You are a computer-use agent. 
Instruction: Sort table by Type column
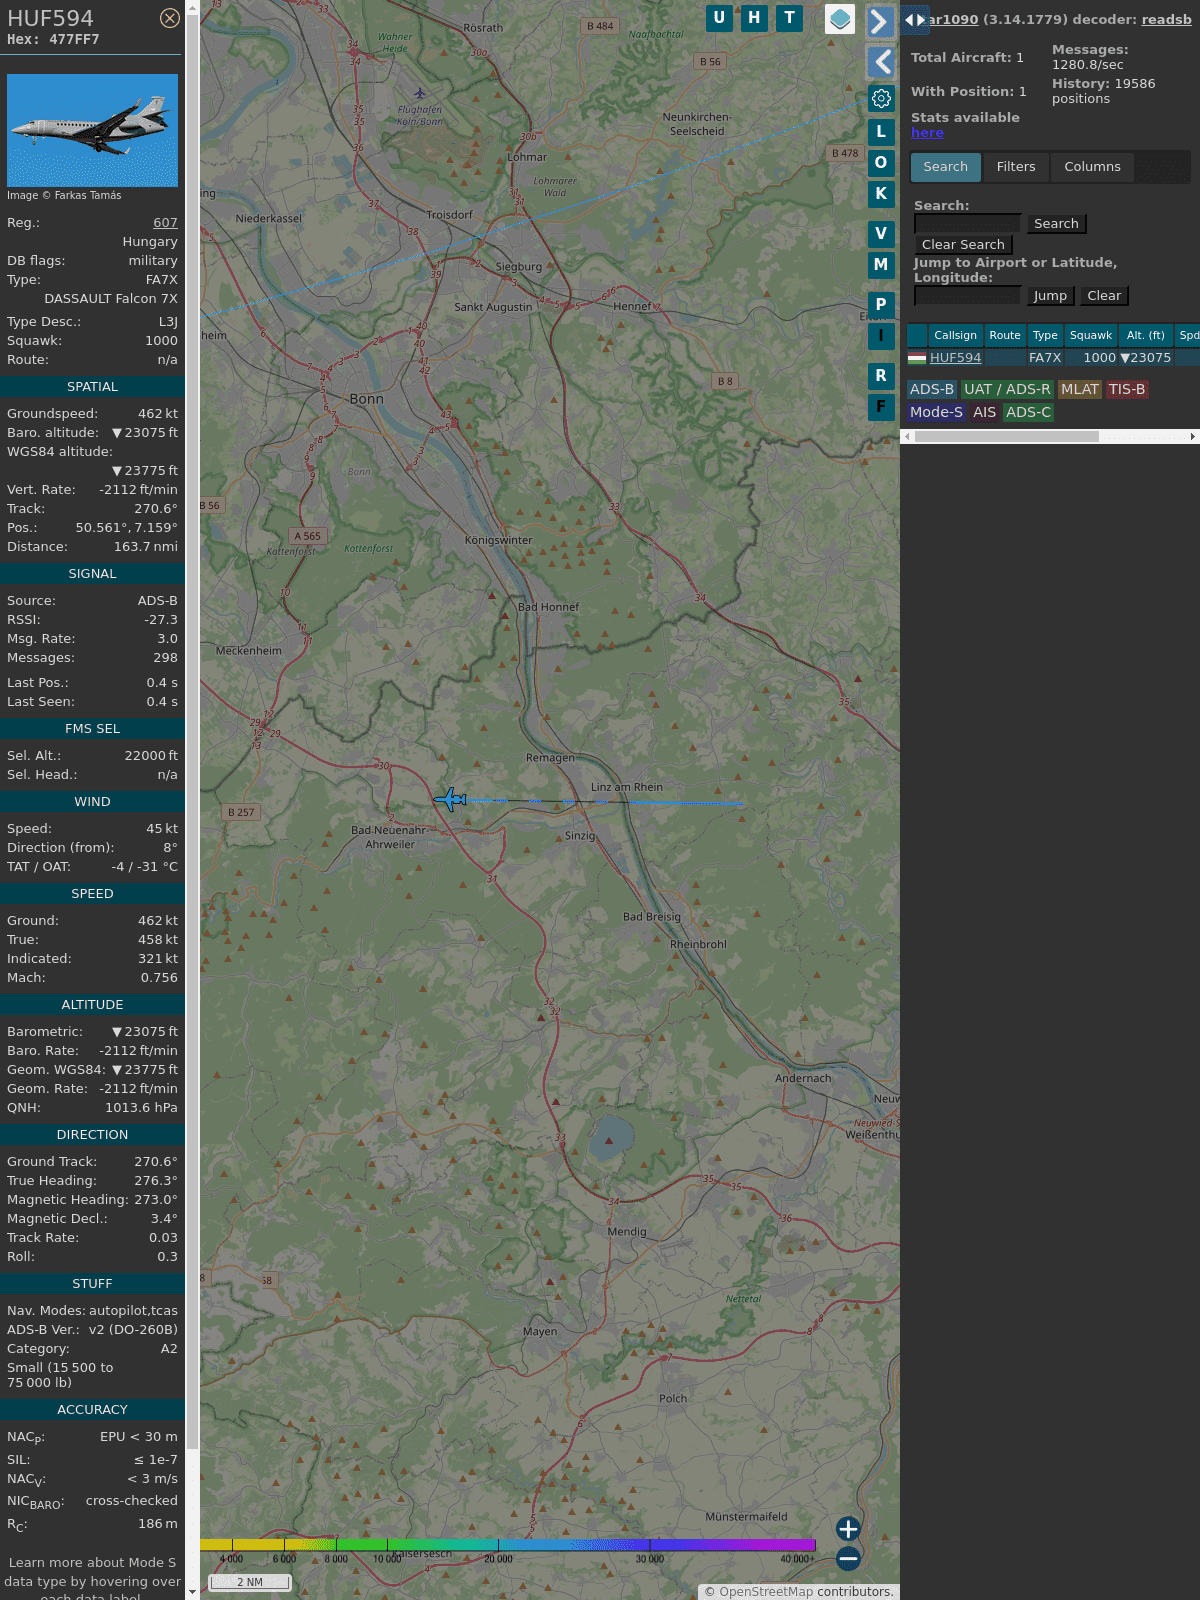coord(1045,335)
